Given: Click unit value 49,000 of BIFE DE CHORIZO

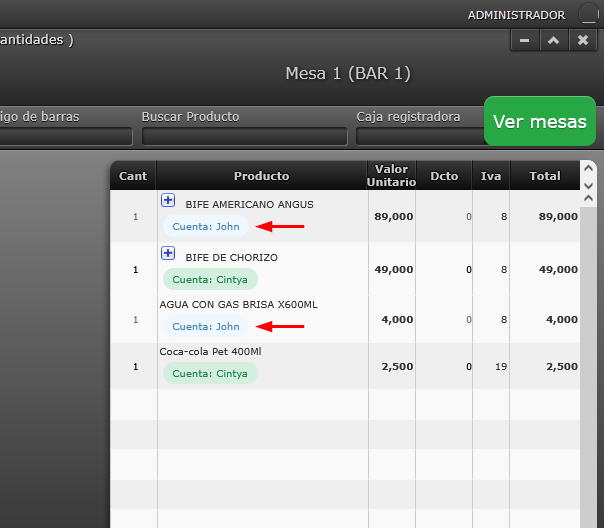Looking at the screenshot, I should point(394,270).
